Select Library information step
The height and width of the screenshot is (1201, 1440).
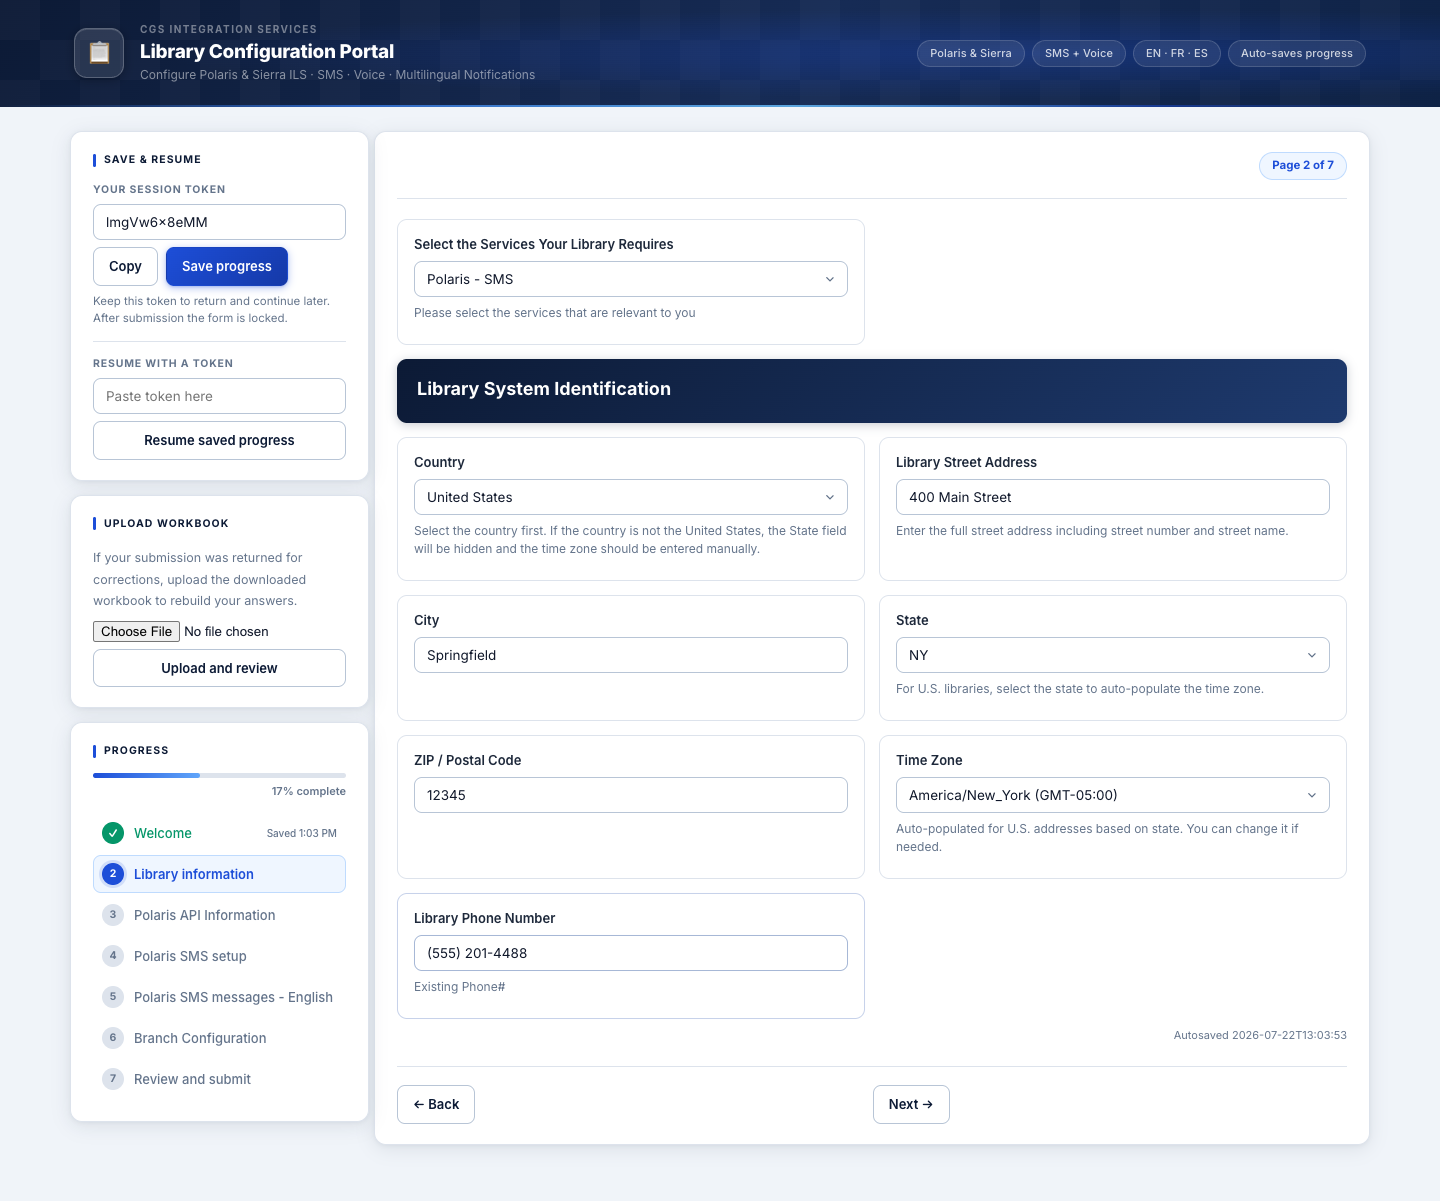click(x=219, y=874)
